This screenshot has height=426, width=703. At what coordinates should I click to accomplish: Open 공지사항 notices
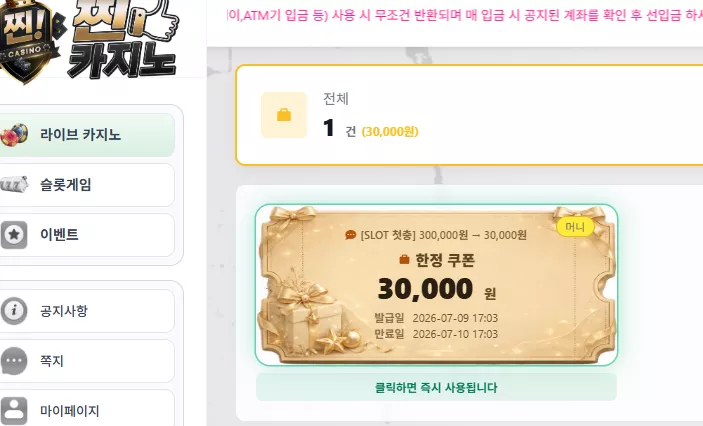[x=87, y=311]
